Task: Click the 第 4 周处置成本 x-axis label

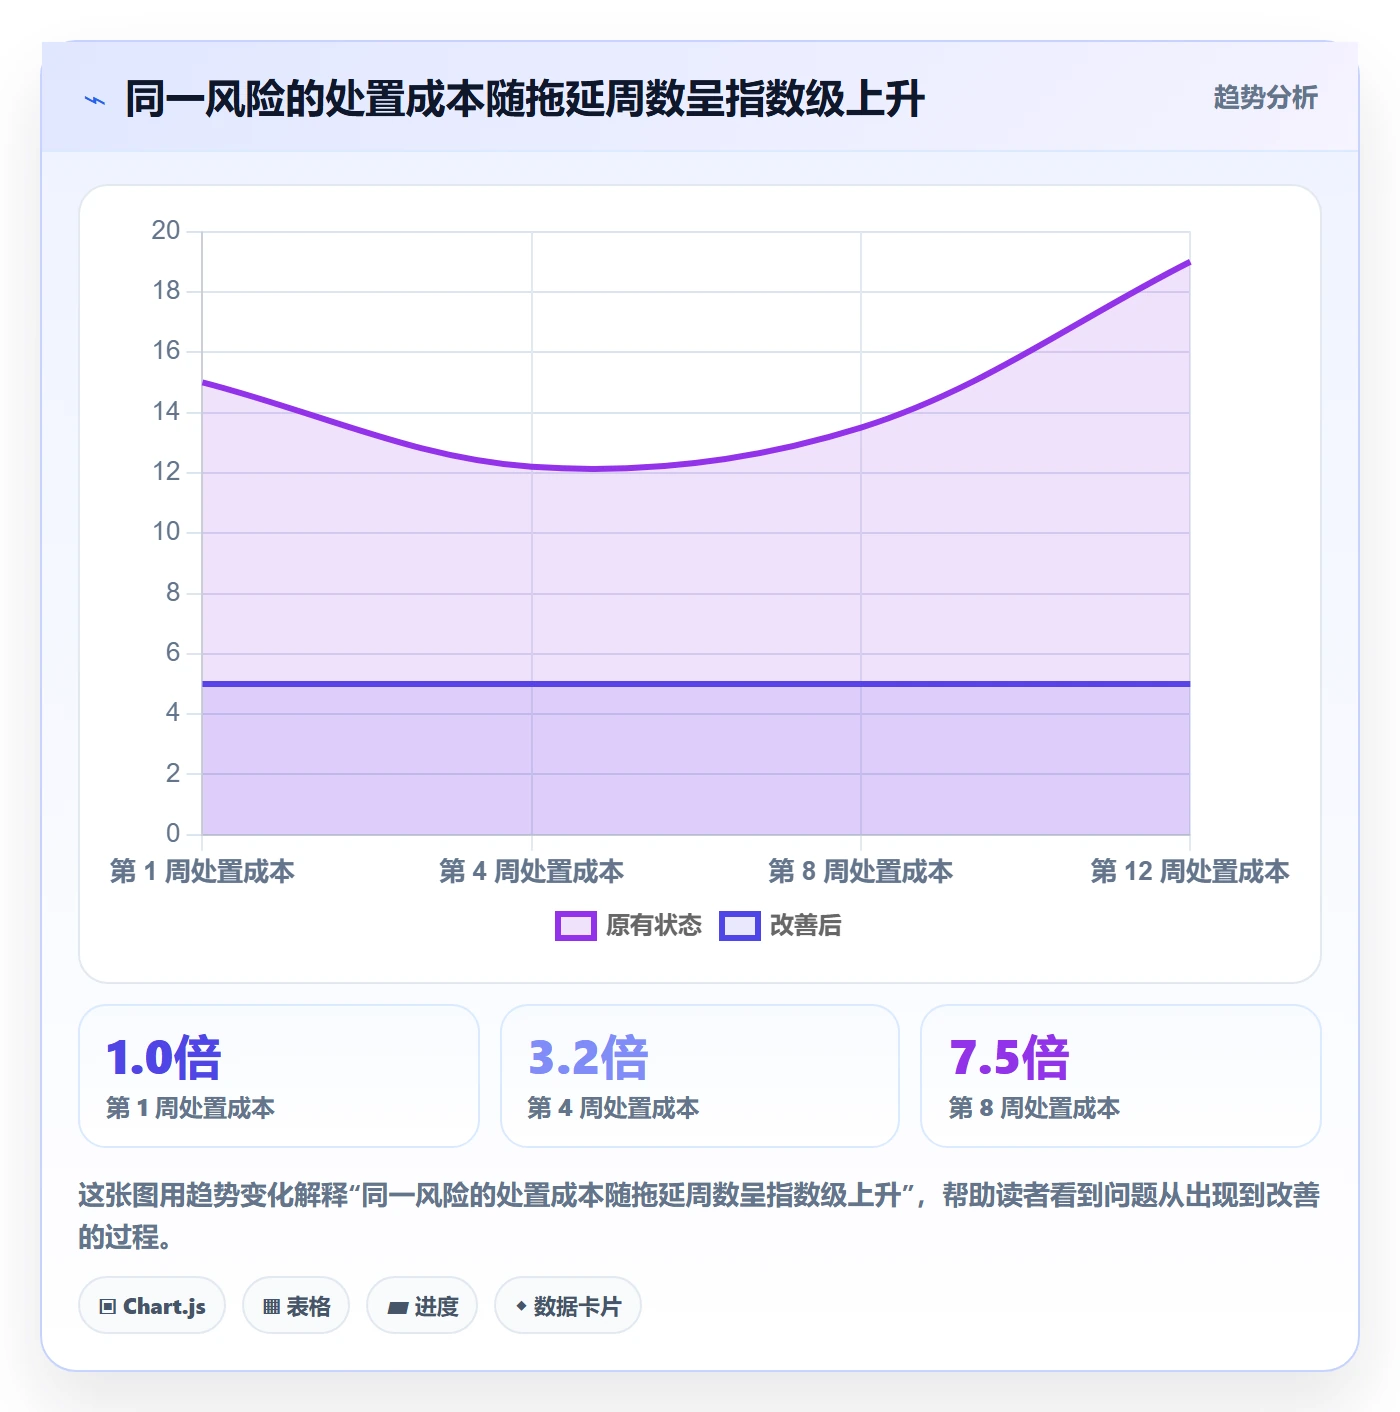Action: [531, 871]
